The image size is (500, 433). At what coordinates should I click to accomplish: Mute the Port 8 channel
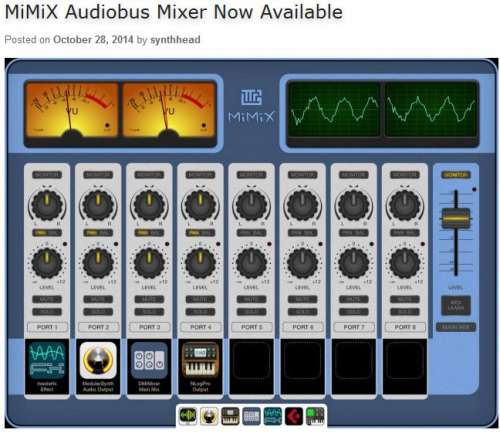(x=405, y=299)
